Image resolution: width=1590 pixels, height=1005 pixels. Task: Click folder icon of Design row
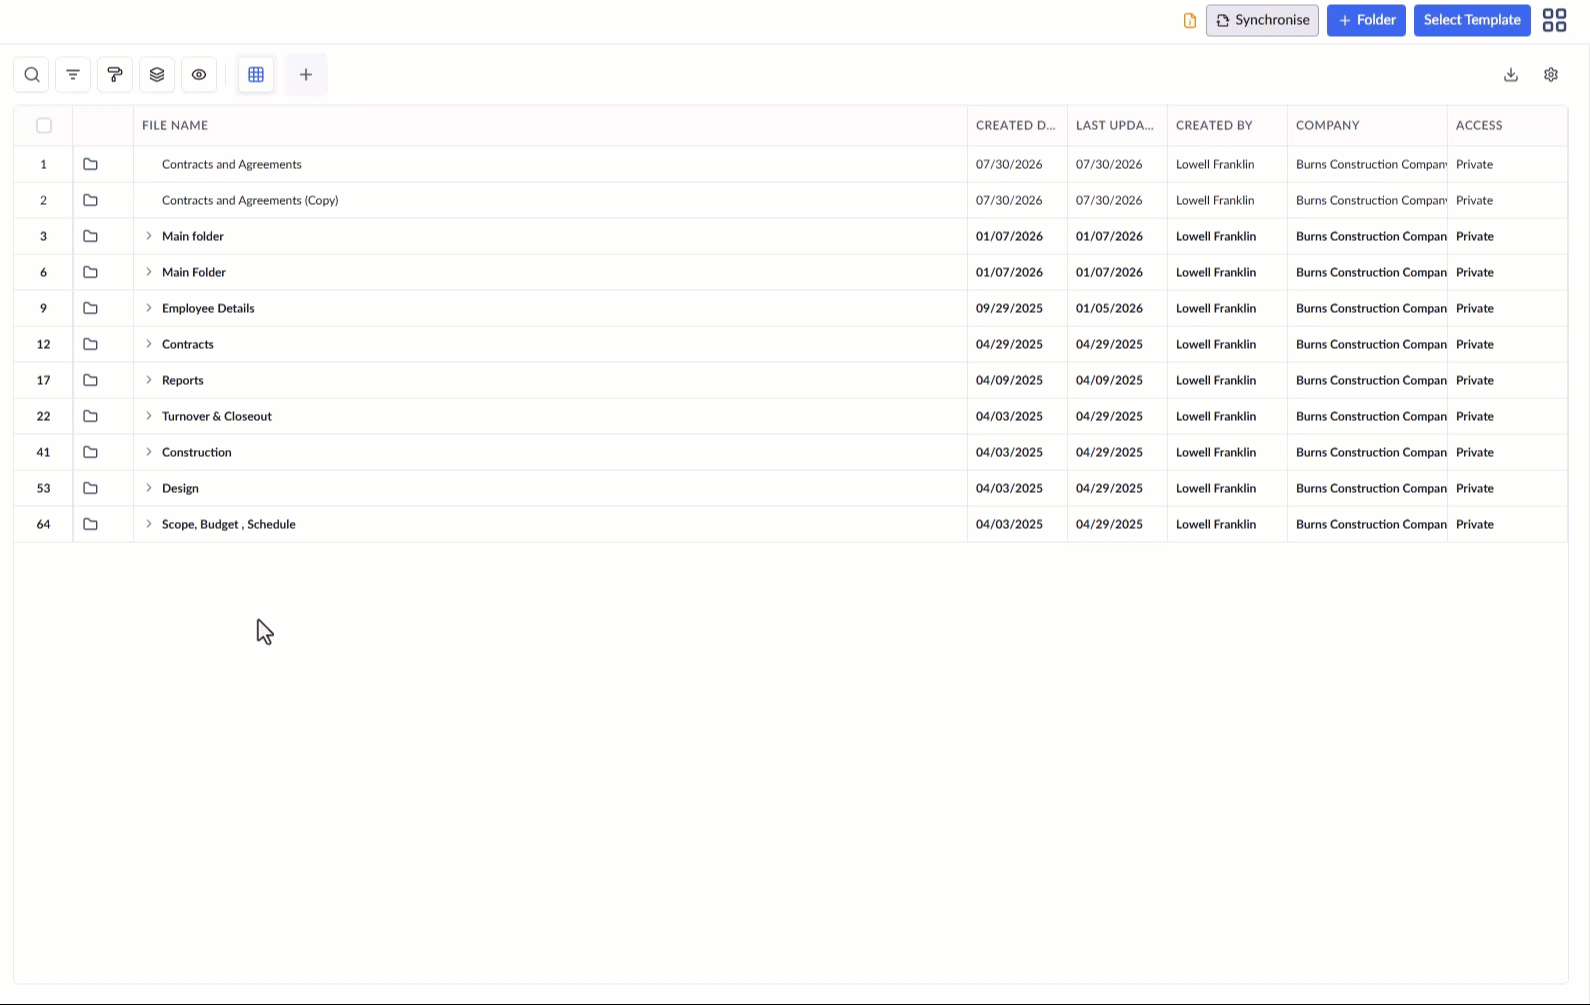click(90, 488)
